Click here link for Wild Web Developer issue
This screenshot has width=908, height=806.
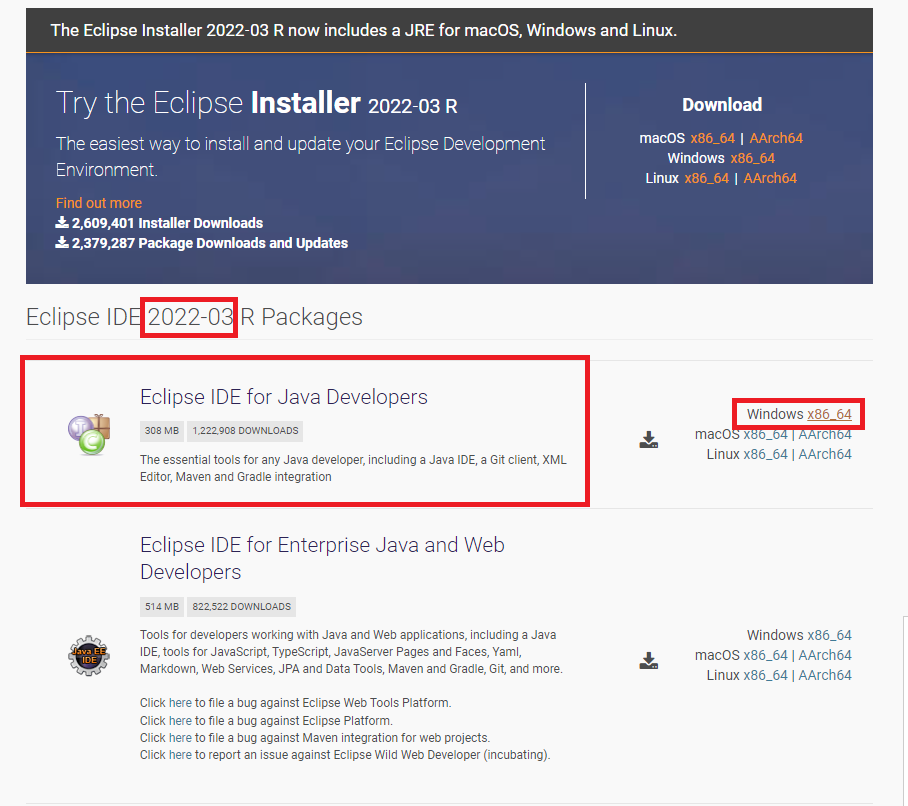tap(180, 754)
